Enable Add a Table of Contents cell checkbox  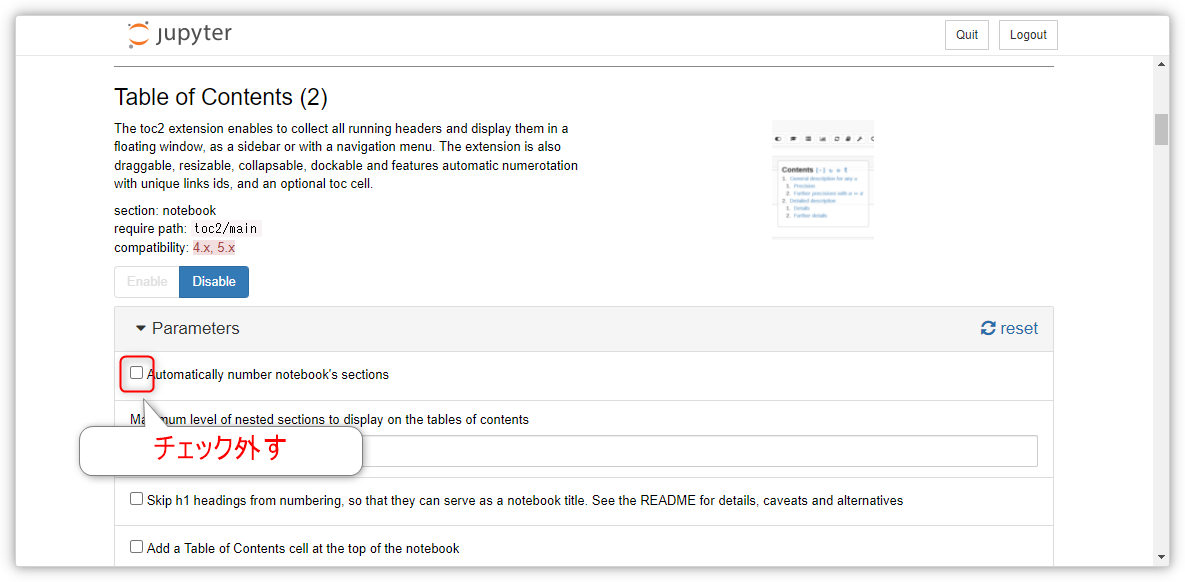click(x=136, y=546)
